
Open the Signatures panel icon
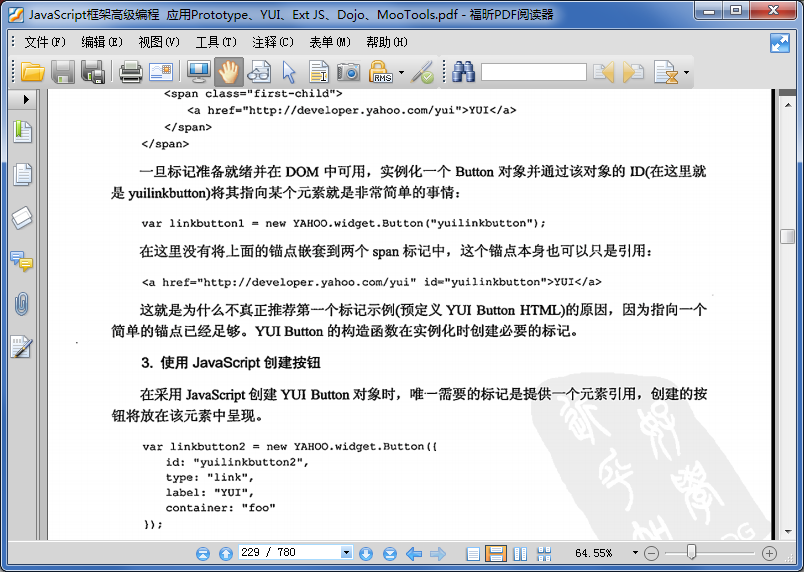(22, 347)
